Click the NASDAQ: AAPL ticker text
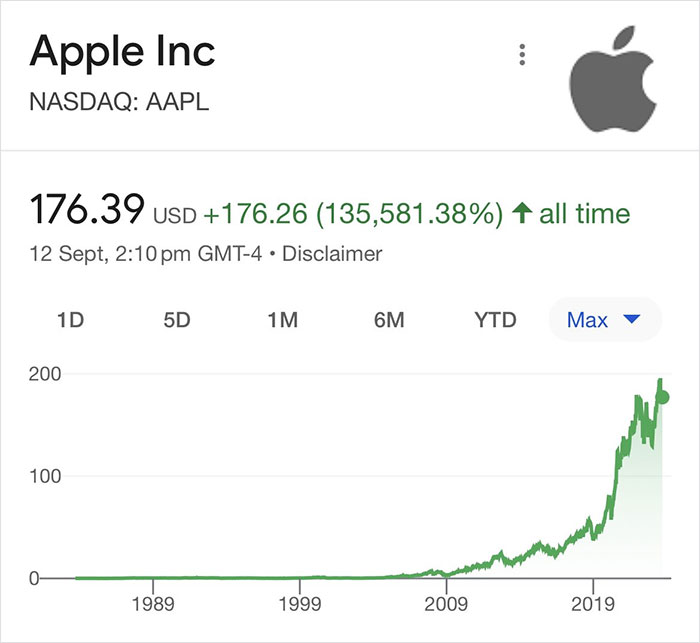Image resolution: width=700 pixels, height=643 pixels. pyautogui.click(x=120, y=102)
